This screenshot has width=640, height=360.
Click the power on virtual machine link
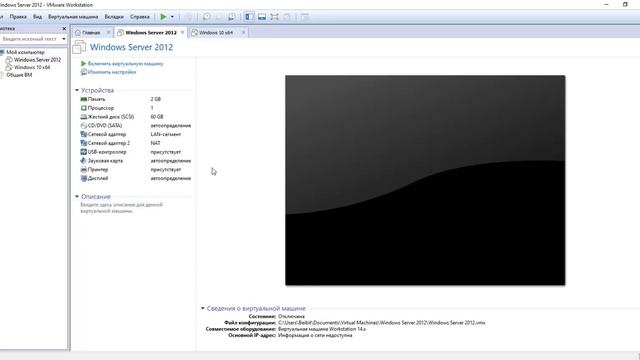pyautogui.click(x=125, y=64)
